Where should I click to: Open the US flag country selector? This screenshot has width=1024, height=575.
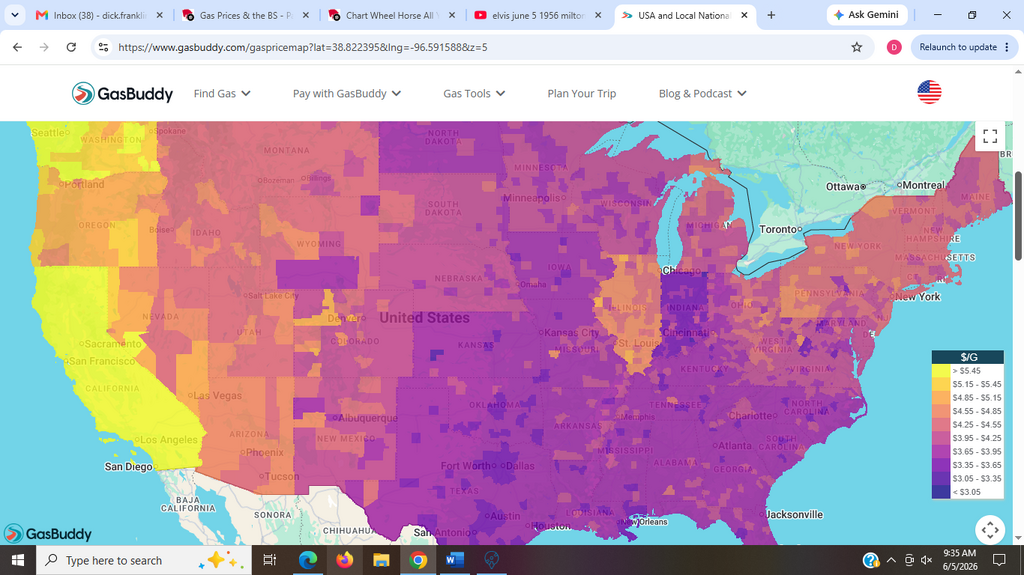[929, 93]
